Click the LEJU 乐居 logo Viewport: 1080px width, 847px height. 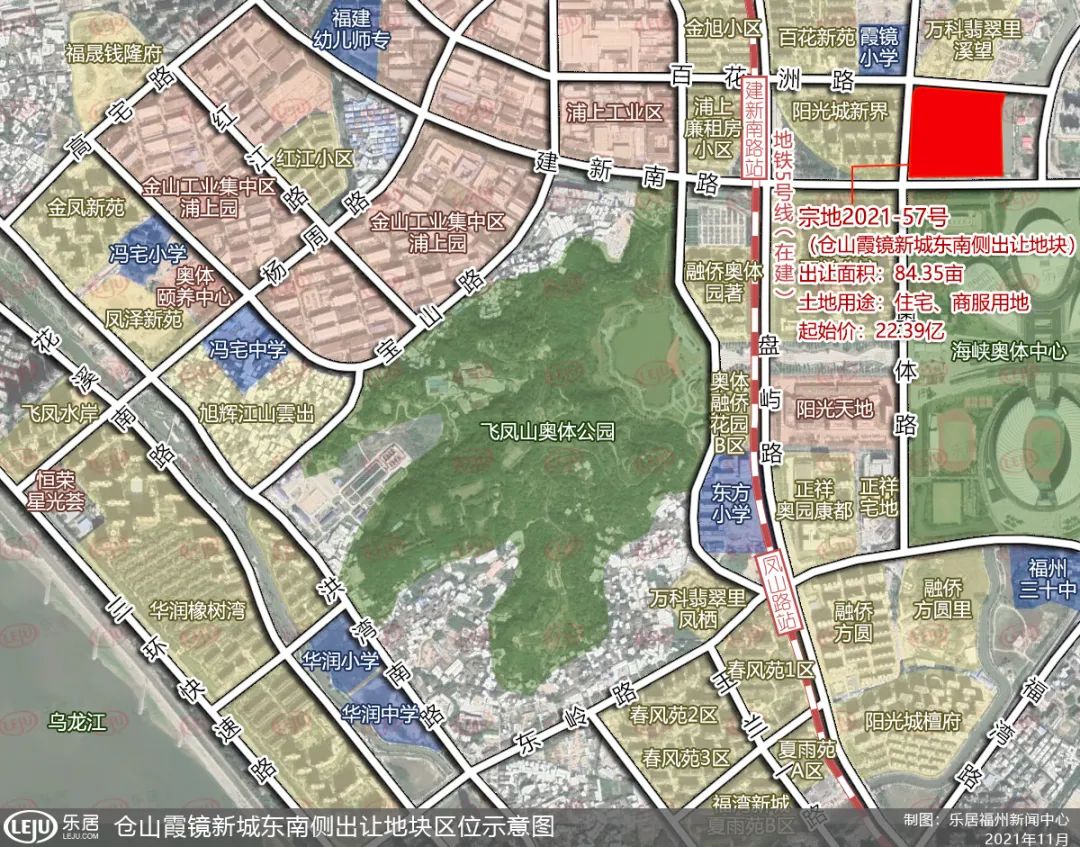click(50, 827)
